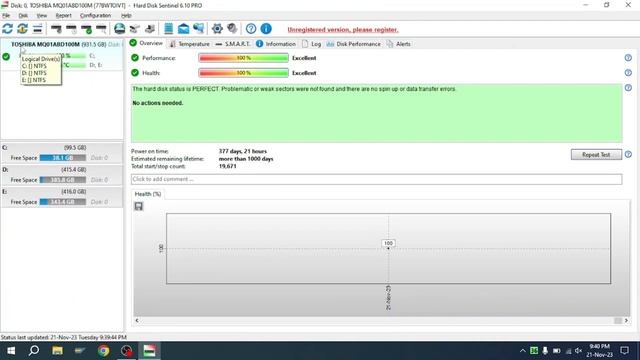640x360 pixels.
Task: Click the round teal disk toolbar icon
Action: click(120, 29)
